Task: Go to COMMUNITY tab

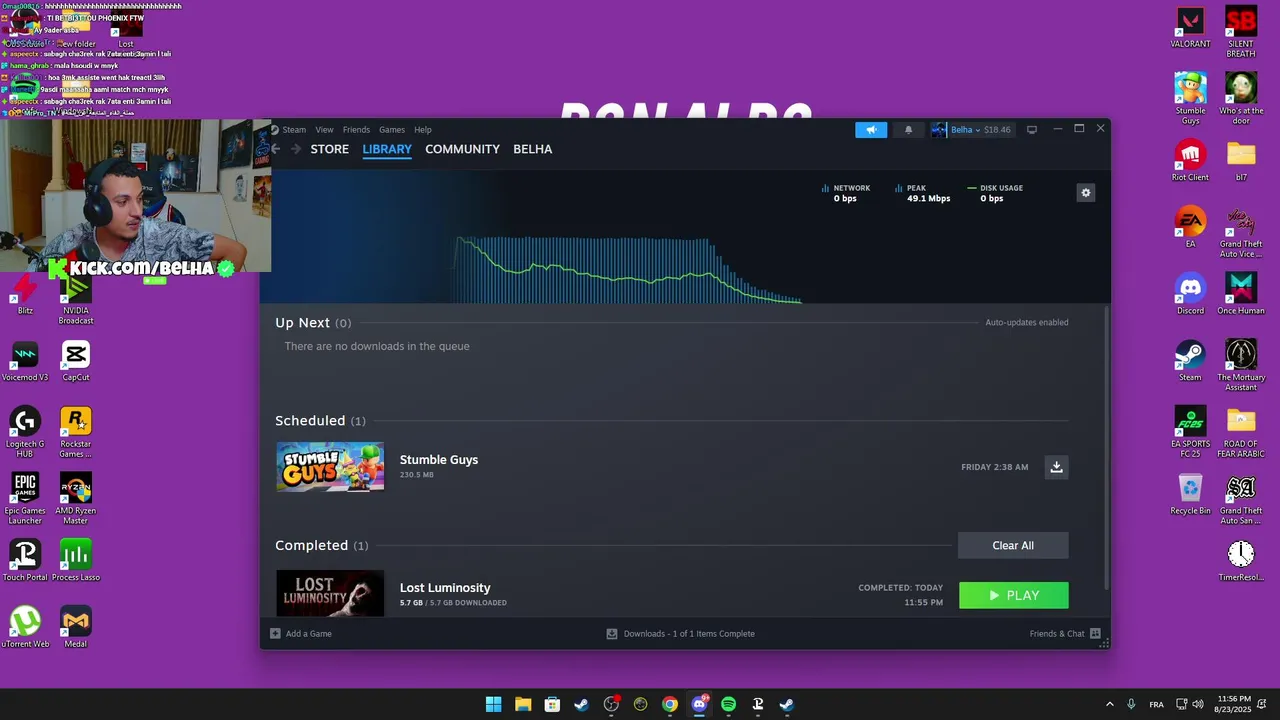Action: 462,149
